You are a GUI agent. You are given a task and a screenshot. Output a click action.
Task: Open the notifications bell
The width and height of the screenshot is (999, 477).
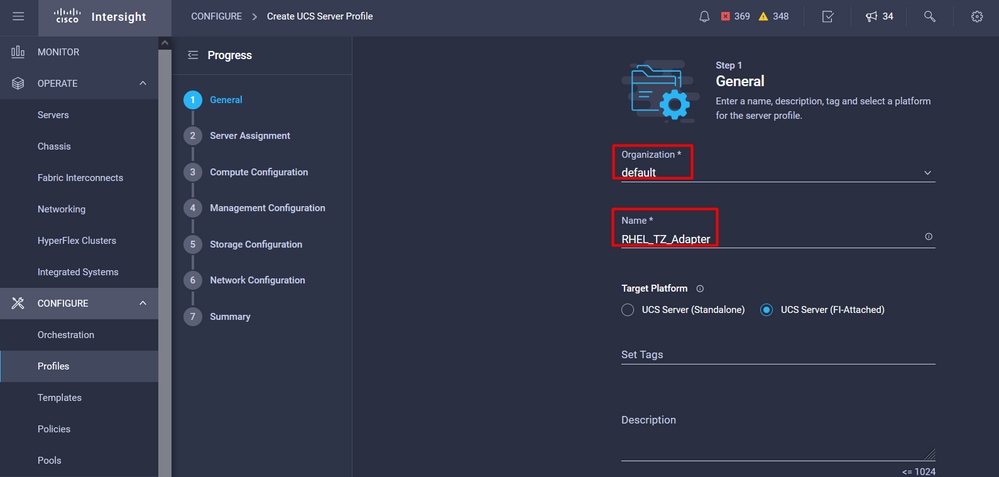(x=704, y=17)
